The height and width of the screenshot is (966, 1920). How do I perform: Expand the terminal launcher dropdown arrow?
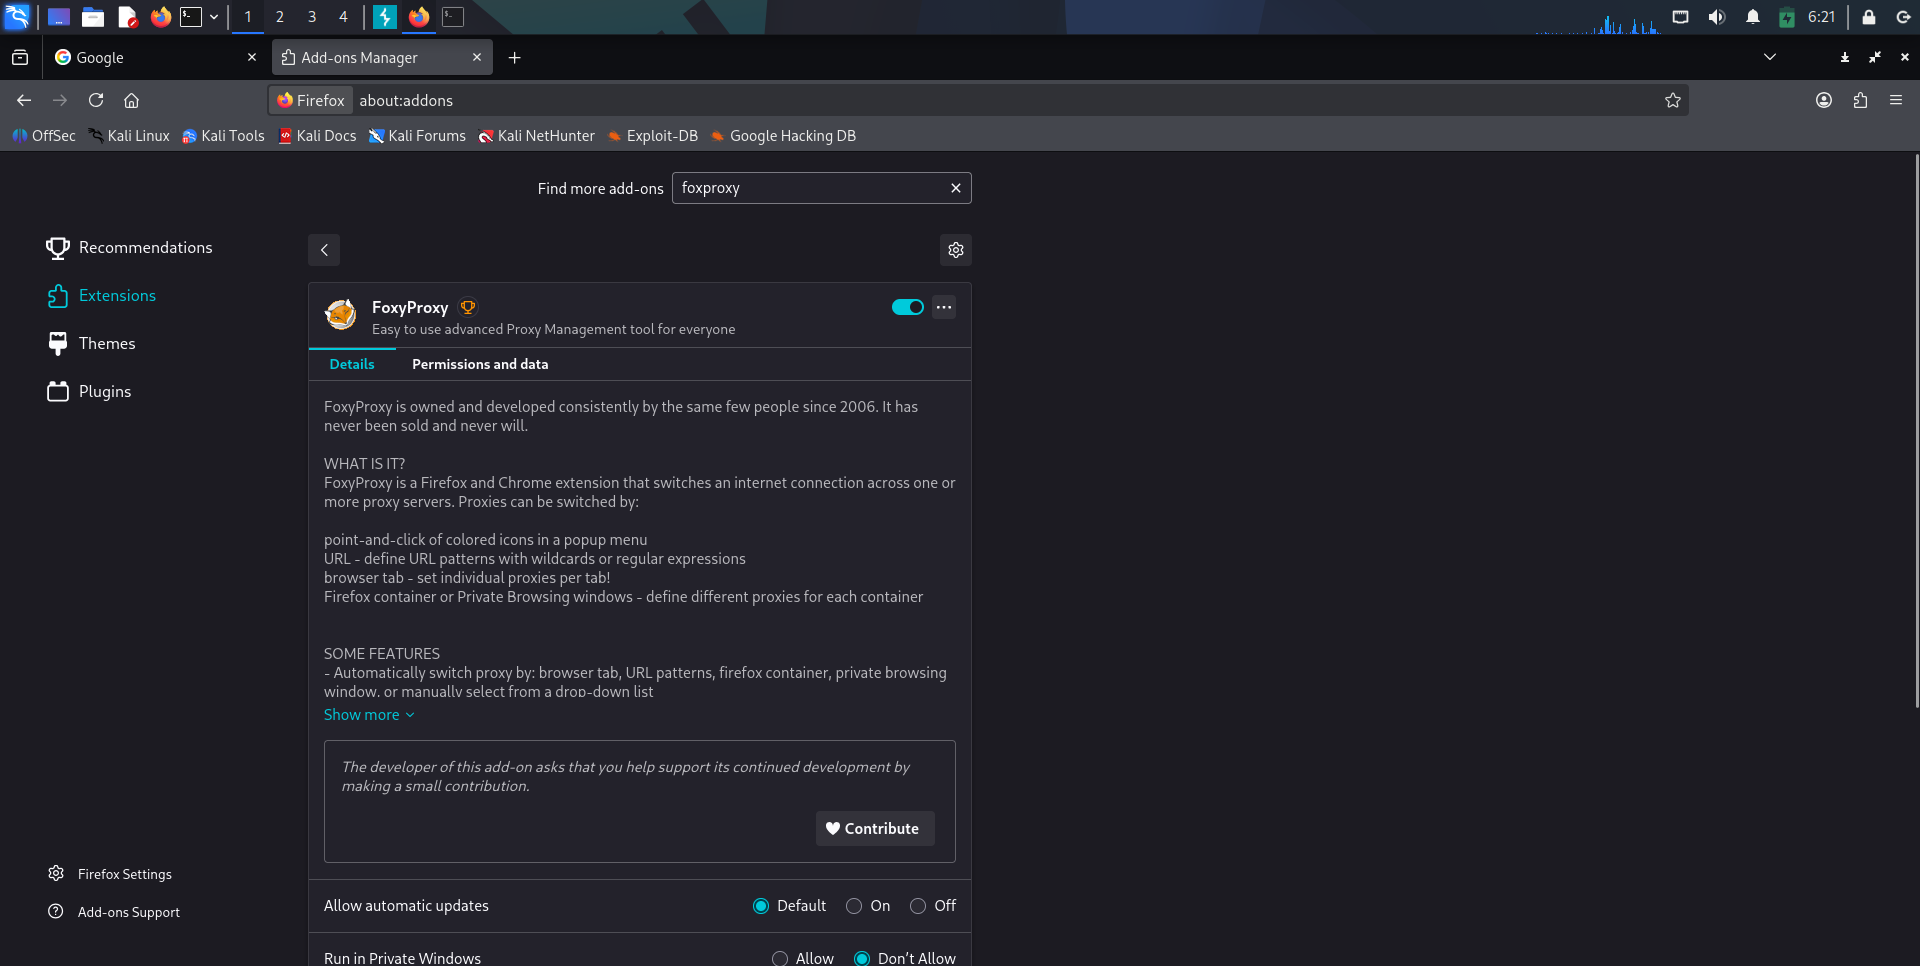pos(214,17)
